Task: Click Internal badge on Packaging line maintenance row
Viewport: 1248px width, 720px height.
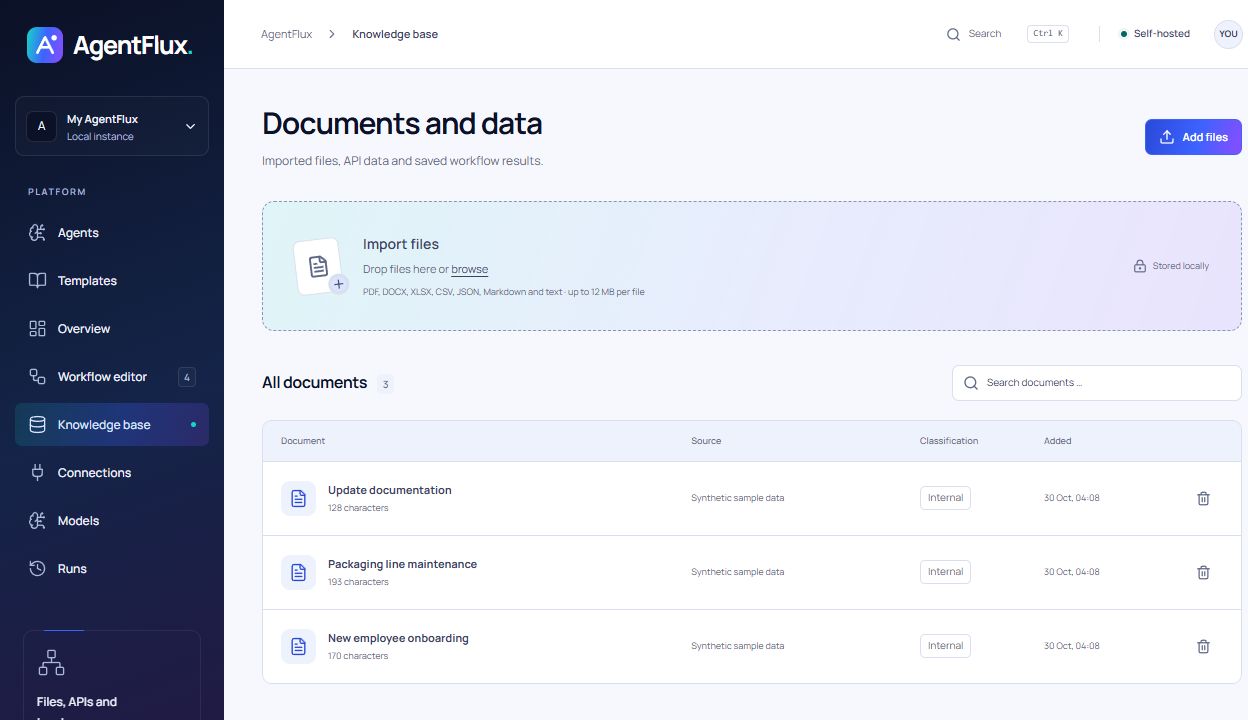Action: coord(945,572)
